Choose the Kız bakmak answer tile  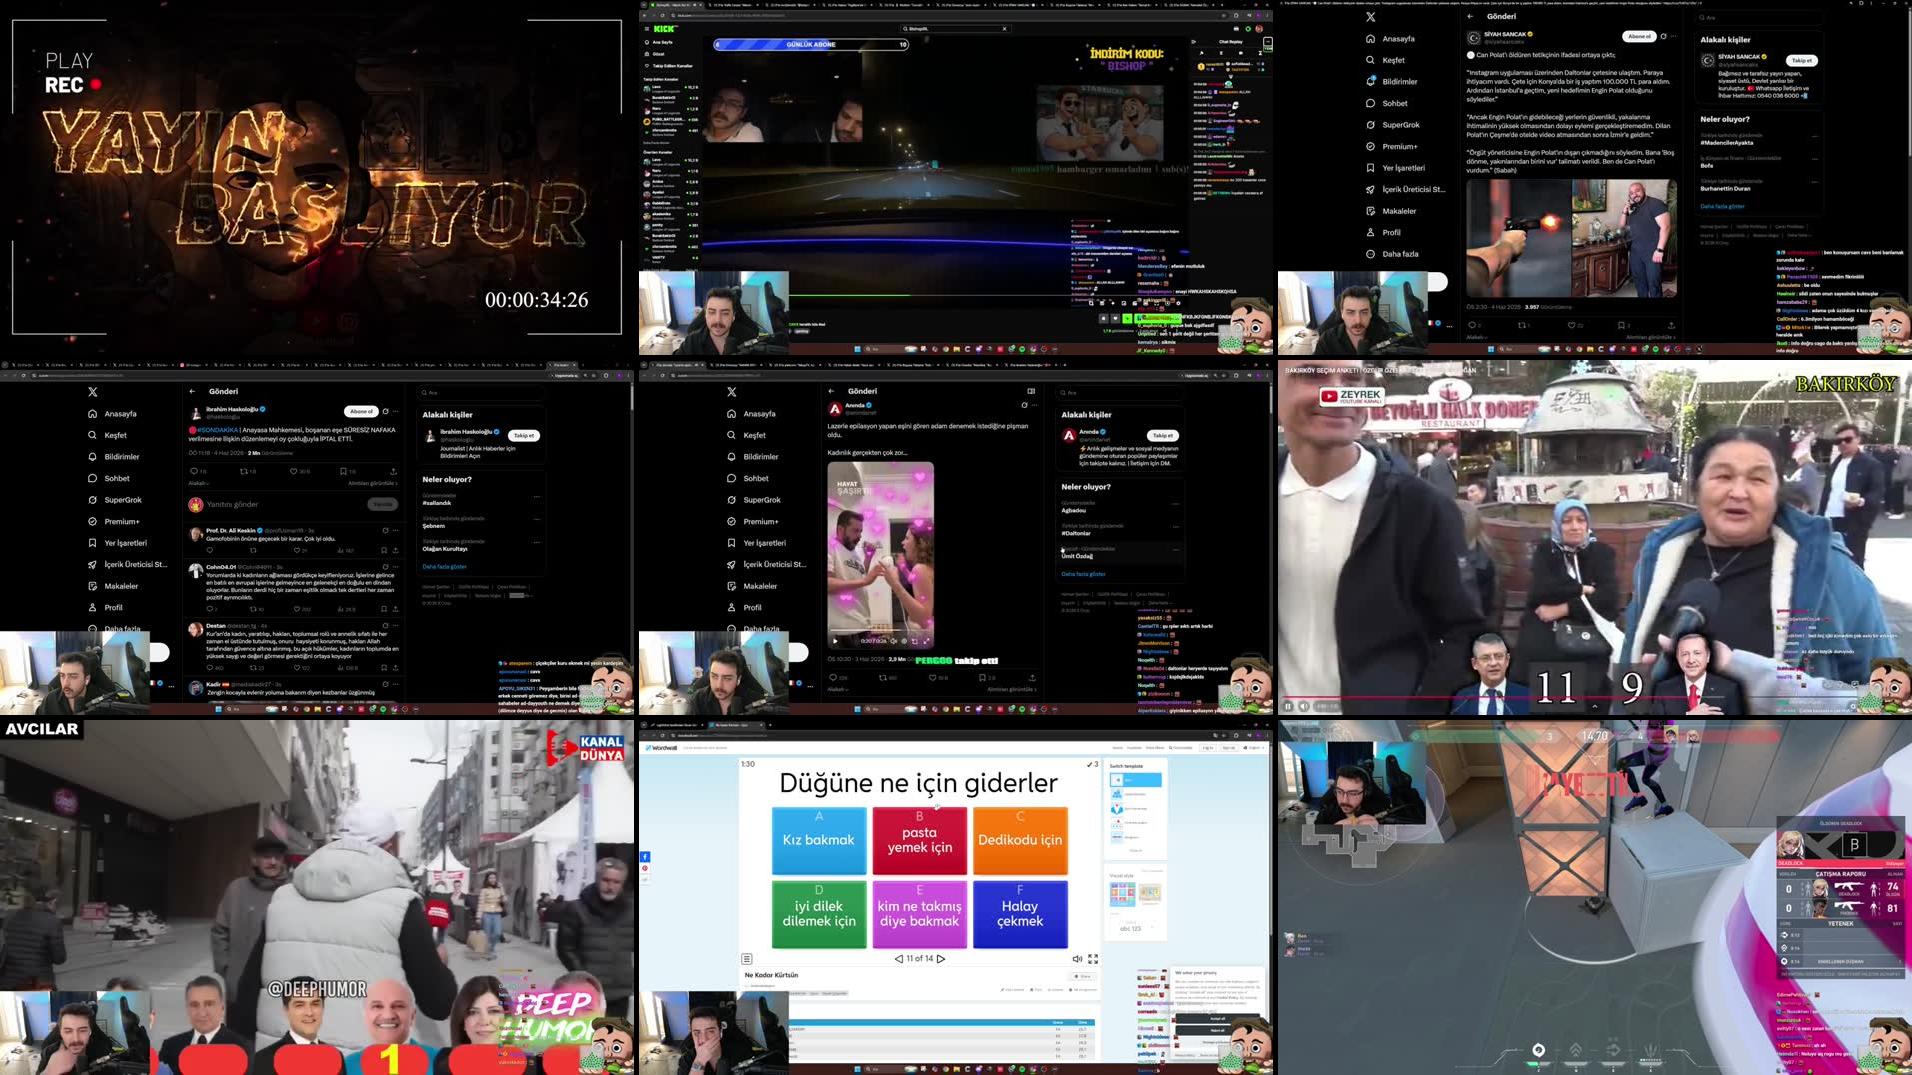point(819,841)
